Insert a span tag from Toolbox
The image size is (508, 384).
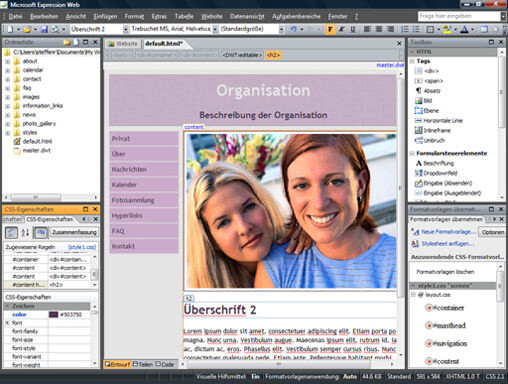429,81
